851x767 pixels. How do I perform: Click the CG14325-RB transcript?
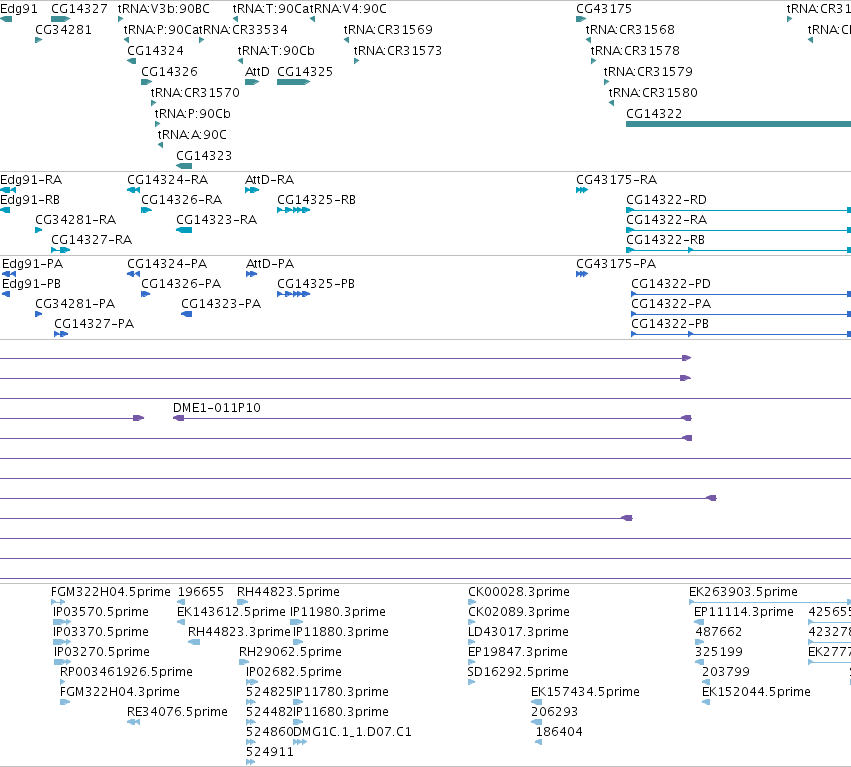point(294,210)
